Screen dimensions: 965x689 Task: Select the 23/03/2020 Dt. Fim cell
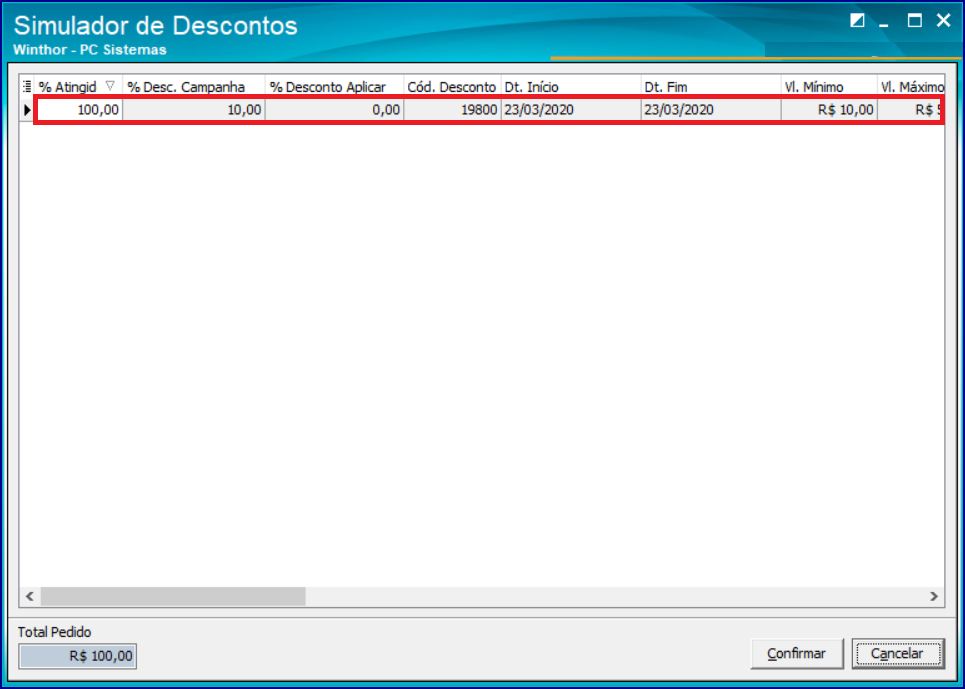[711, 110]
